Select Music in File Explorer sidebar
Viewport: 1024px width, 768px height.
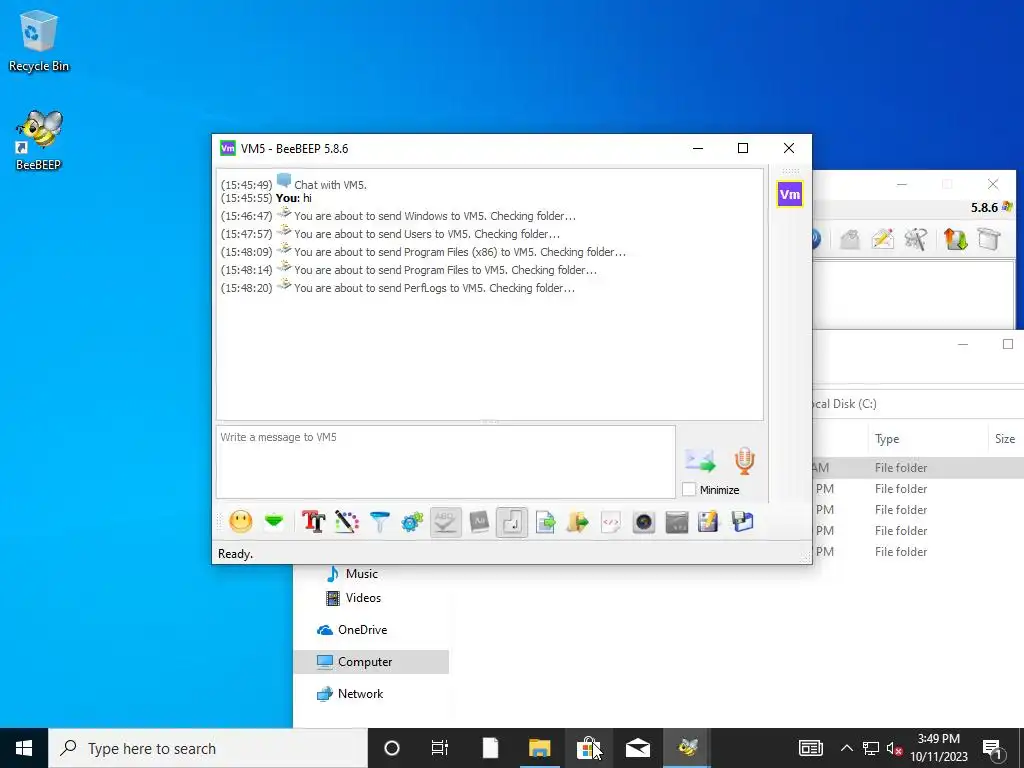click(x=362, y=573)
